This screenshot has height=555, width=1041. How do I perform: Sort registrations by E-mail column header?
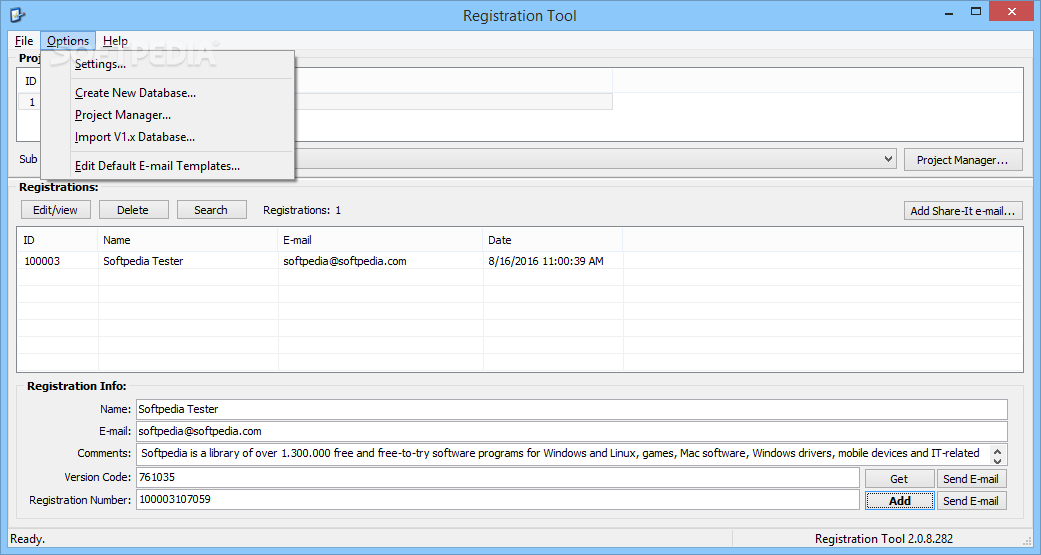[x=380, y=240]
